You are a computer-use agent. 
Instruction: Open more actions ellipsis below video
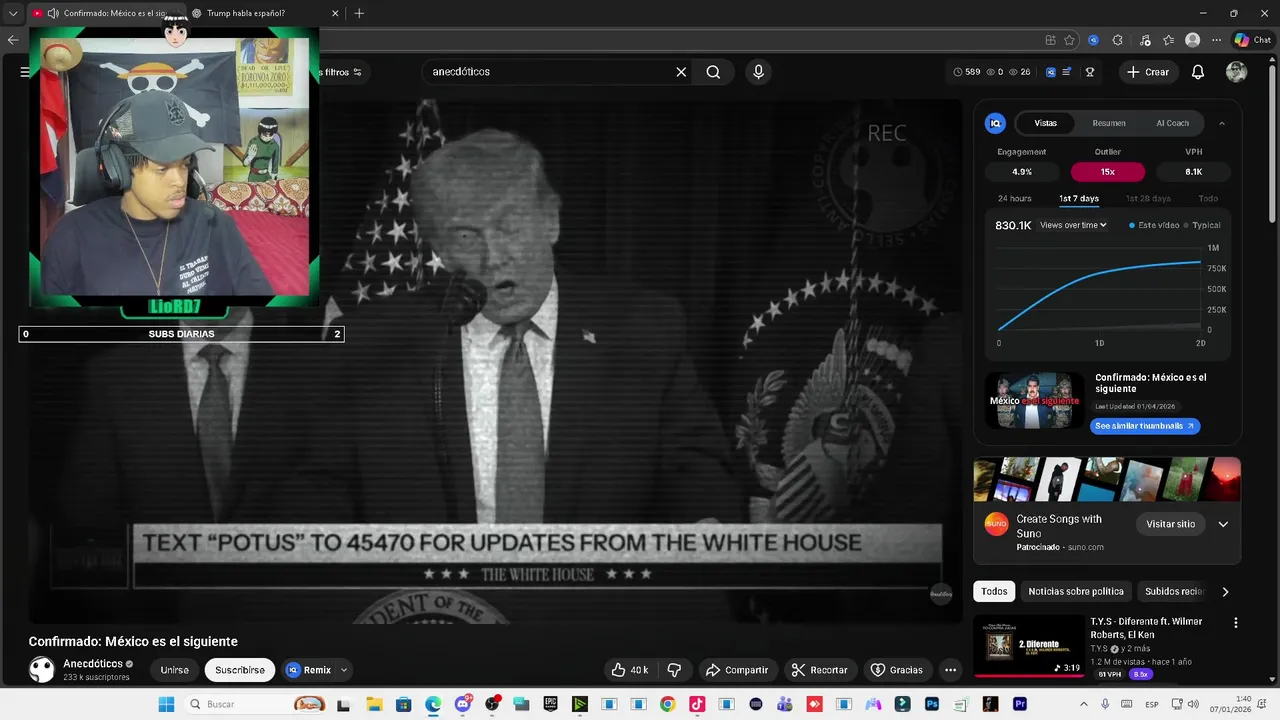coord(950,670)
